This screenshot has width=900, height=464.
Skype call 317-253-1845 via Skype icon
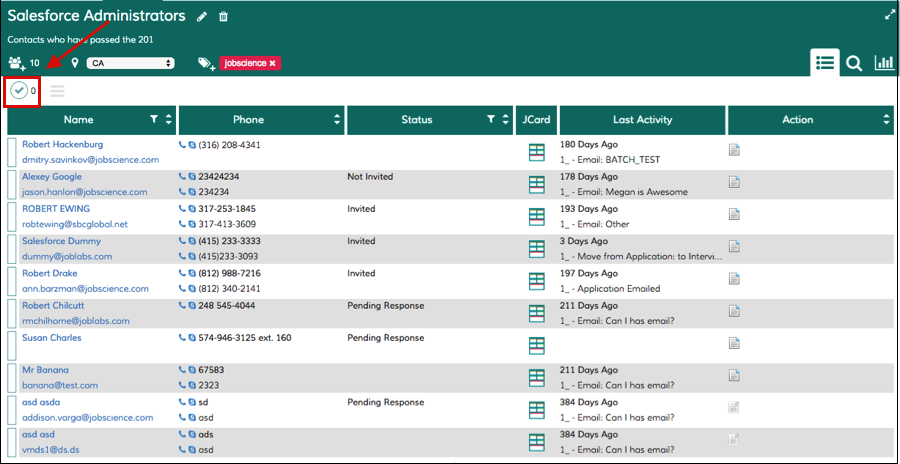tap(192, 209)
